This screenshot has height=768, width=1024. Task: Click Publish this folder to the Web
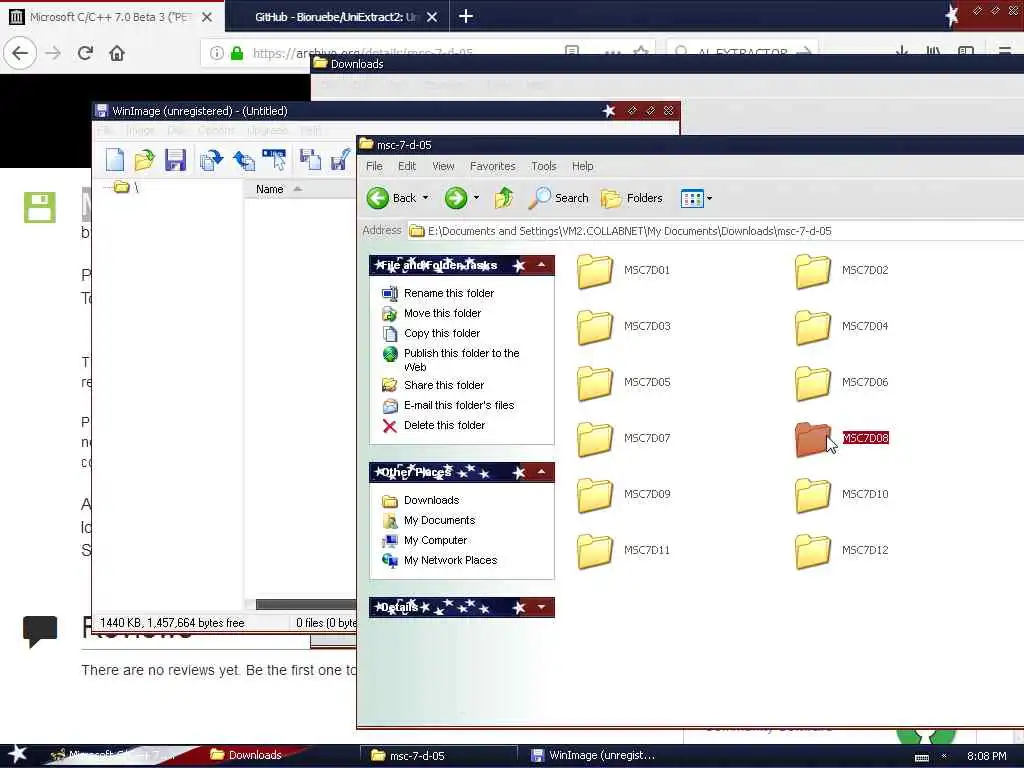461,360
